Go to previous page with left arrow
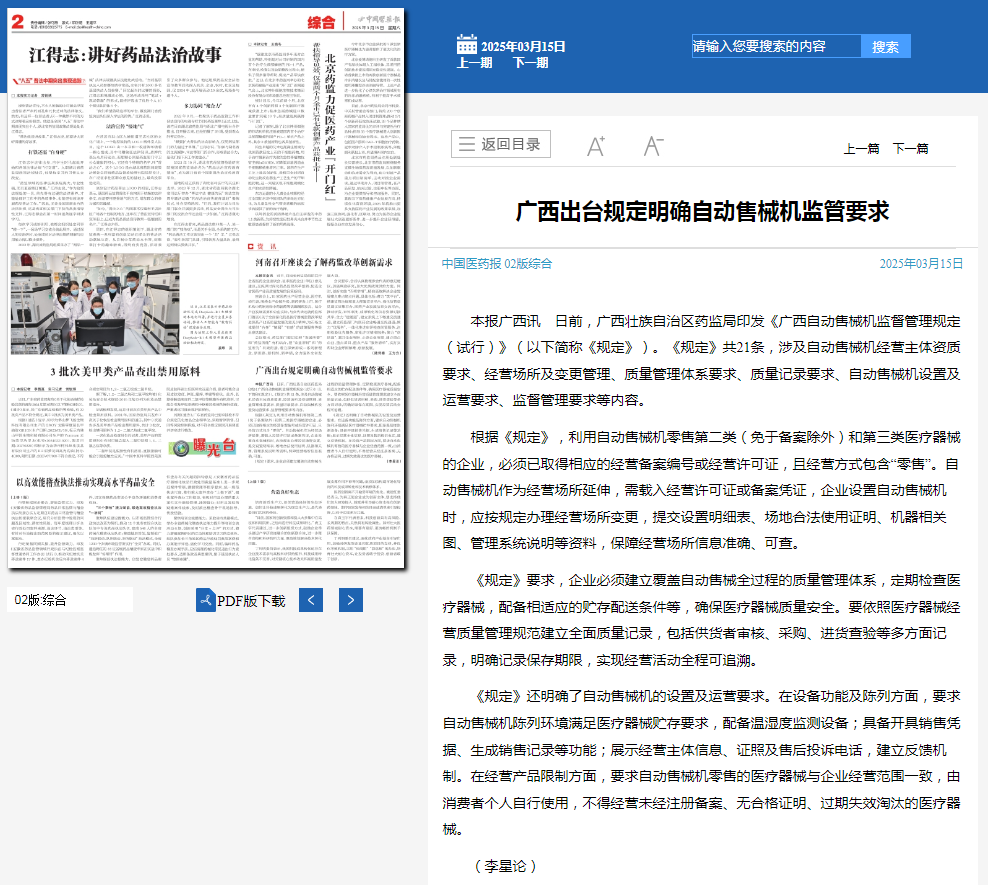 311,600
